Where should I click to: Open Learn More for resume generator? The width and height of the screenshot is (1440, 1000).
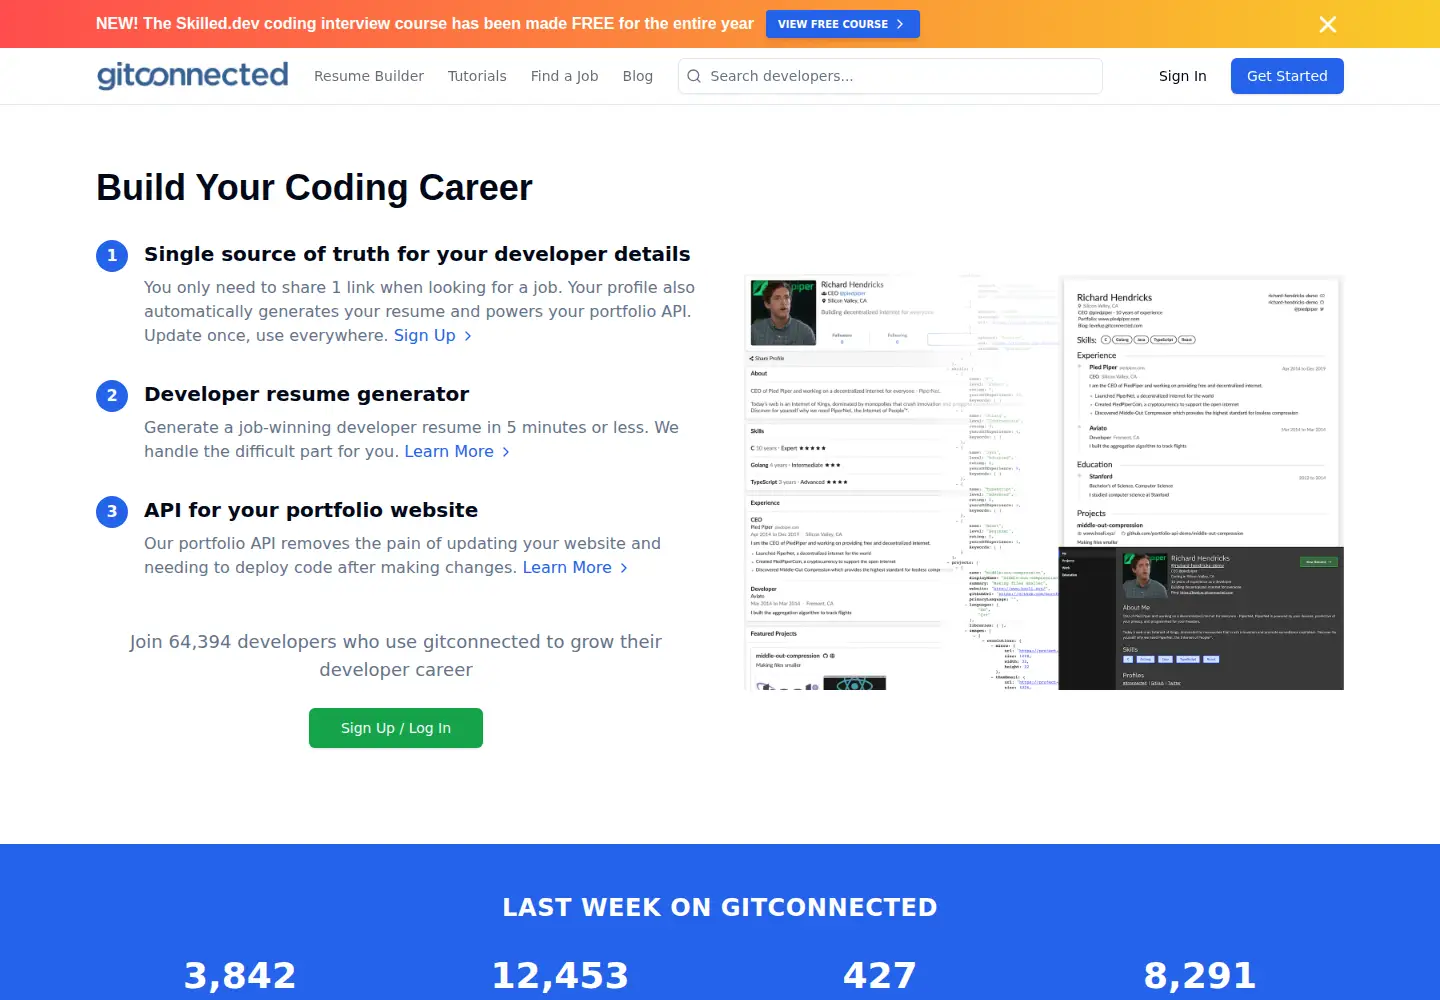(458, 451)
